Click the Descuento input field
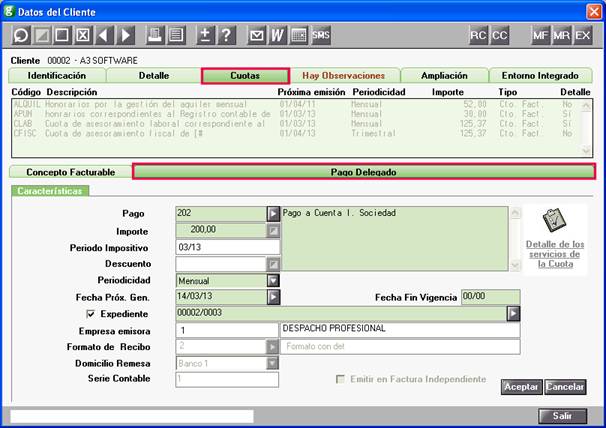Screen dimensions: 606x428 (221, 264)
